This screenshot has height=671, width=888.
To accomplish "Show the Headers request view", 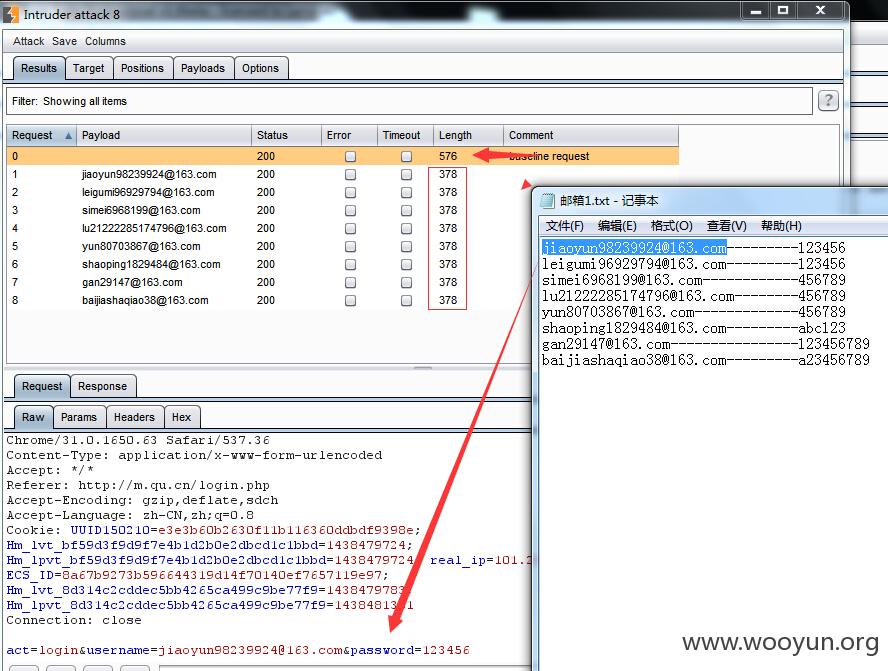I will (x=134, y=417).
